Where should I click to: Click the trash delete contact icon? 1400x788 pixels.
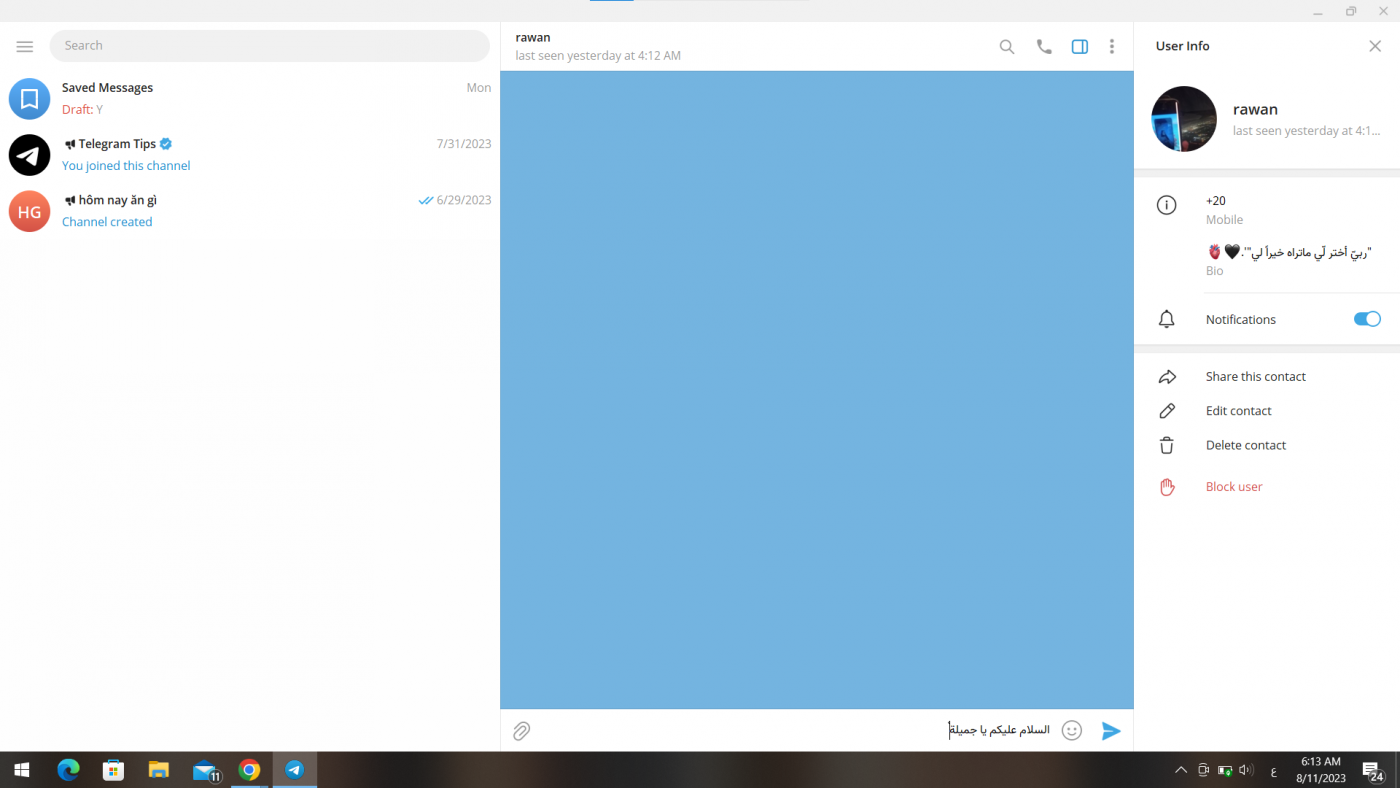1166,445
